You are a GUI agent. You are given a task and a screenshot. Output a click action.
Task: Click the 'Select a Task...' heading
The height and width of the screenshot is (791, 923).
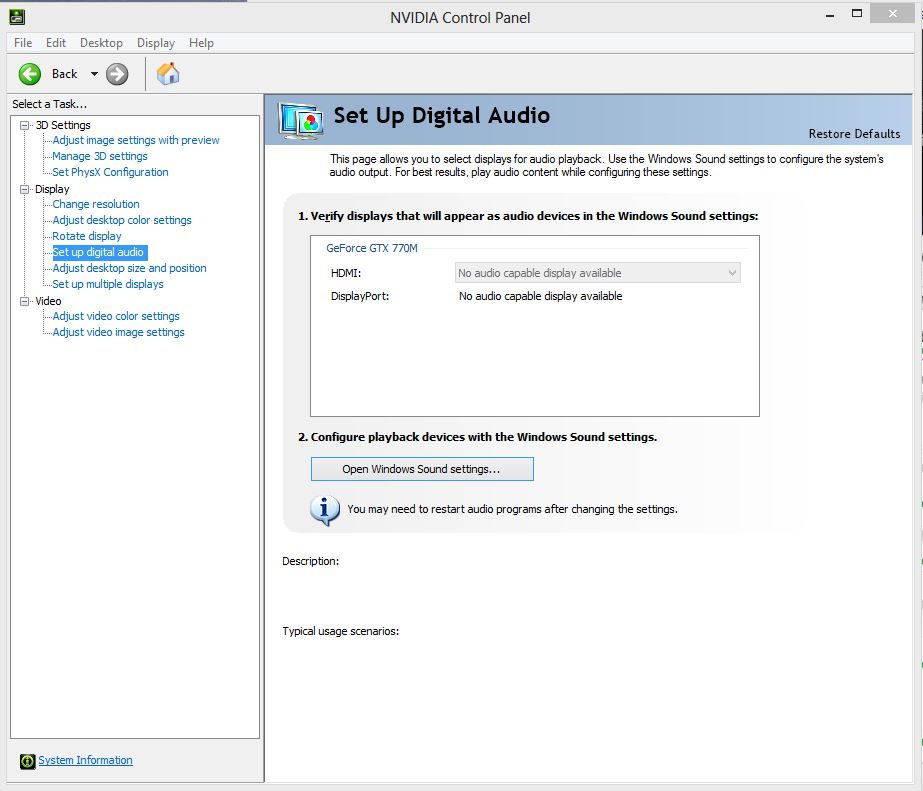coord(49,104)
